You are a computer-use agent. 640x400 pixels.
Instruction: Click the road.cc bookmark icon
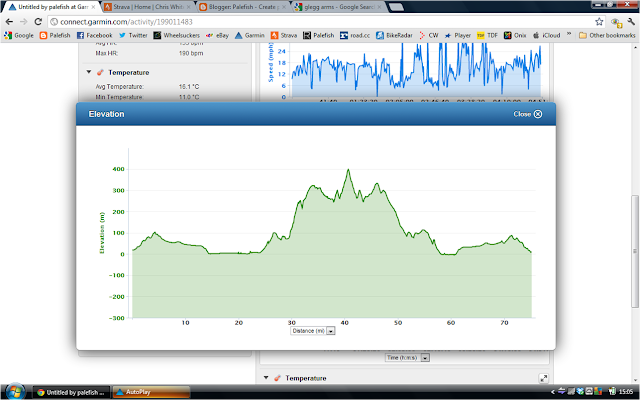click(x=344, y=36)
